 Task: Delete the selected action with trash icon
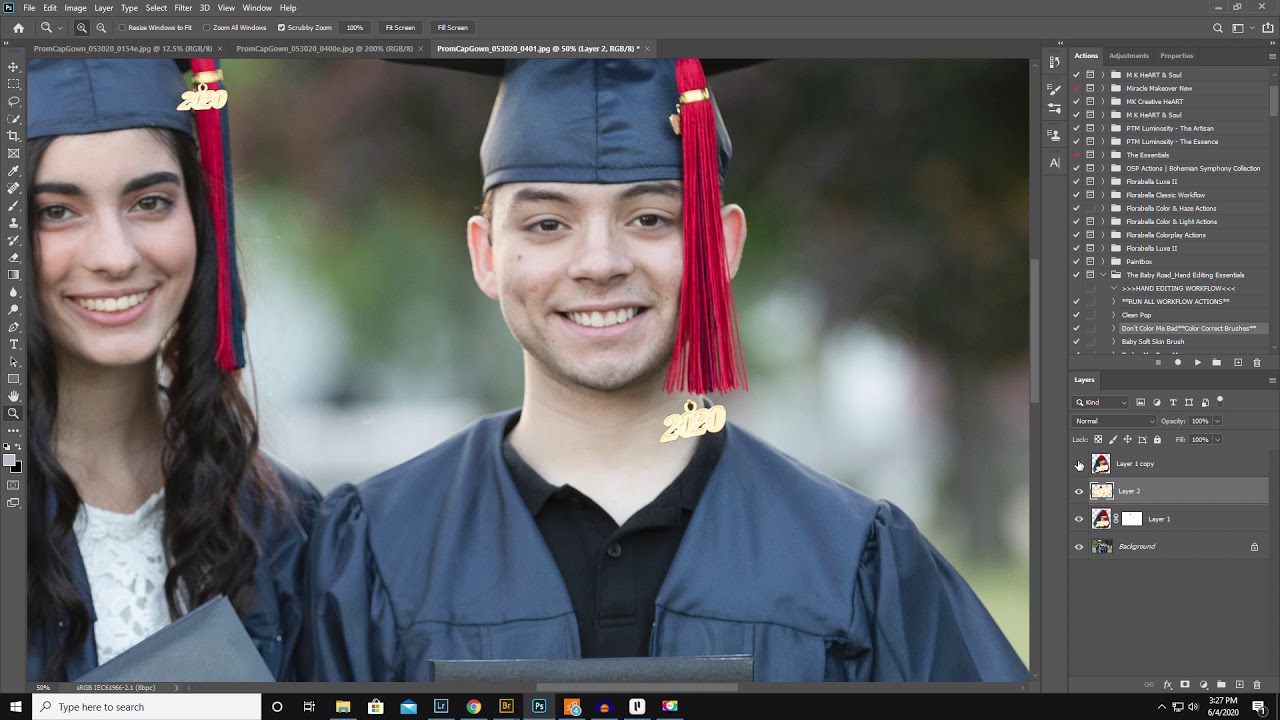pos(1257,362)
